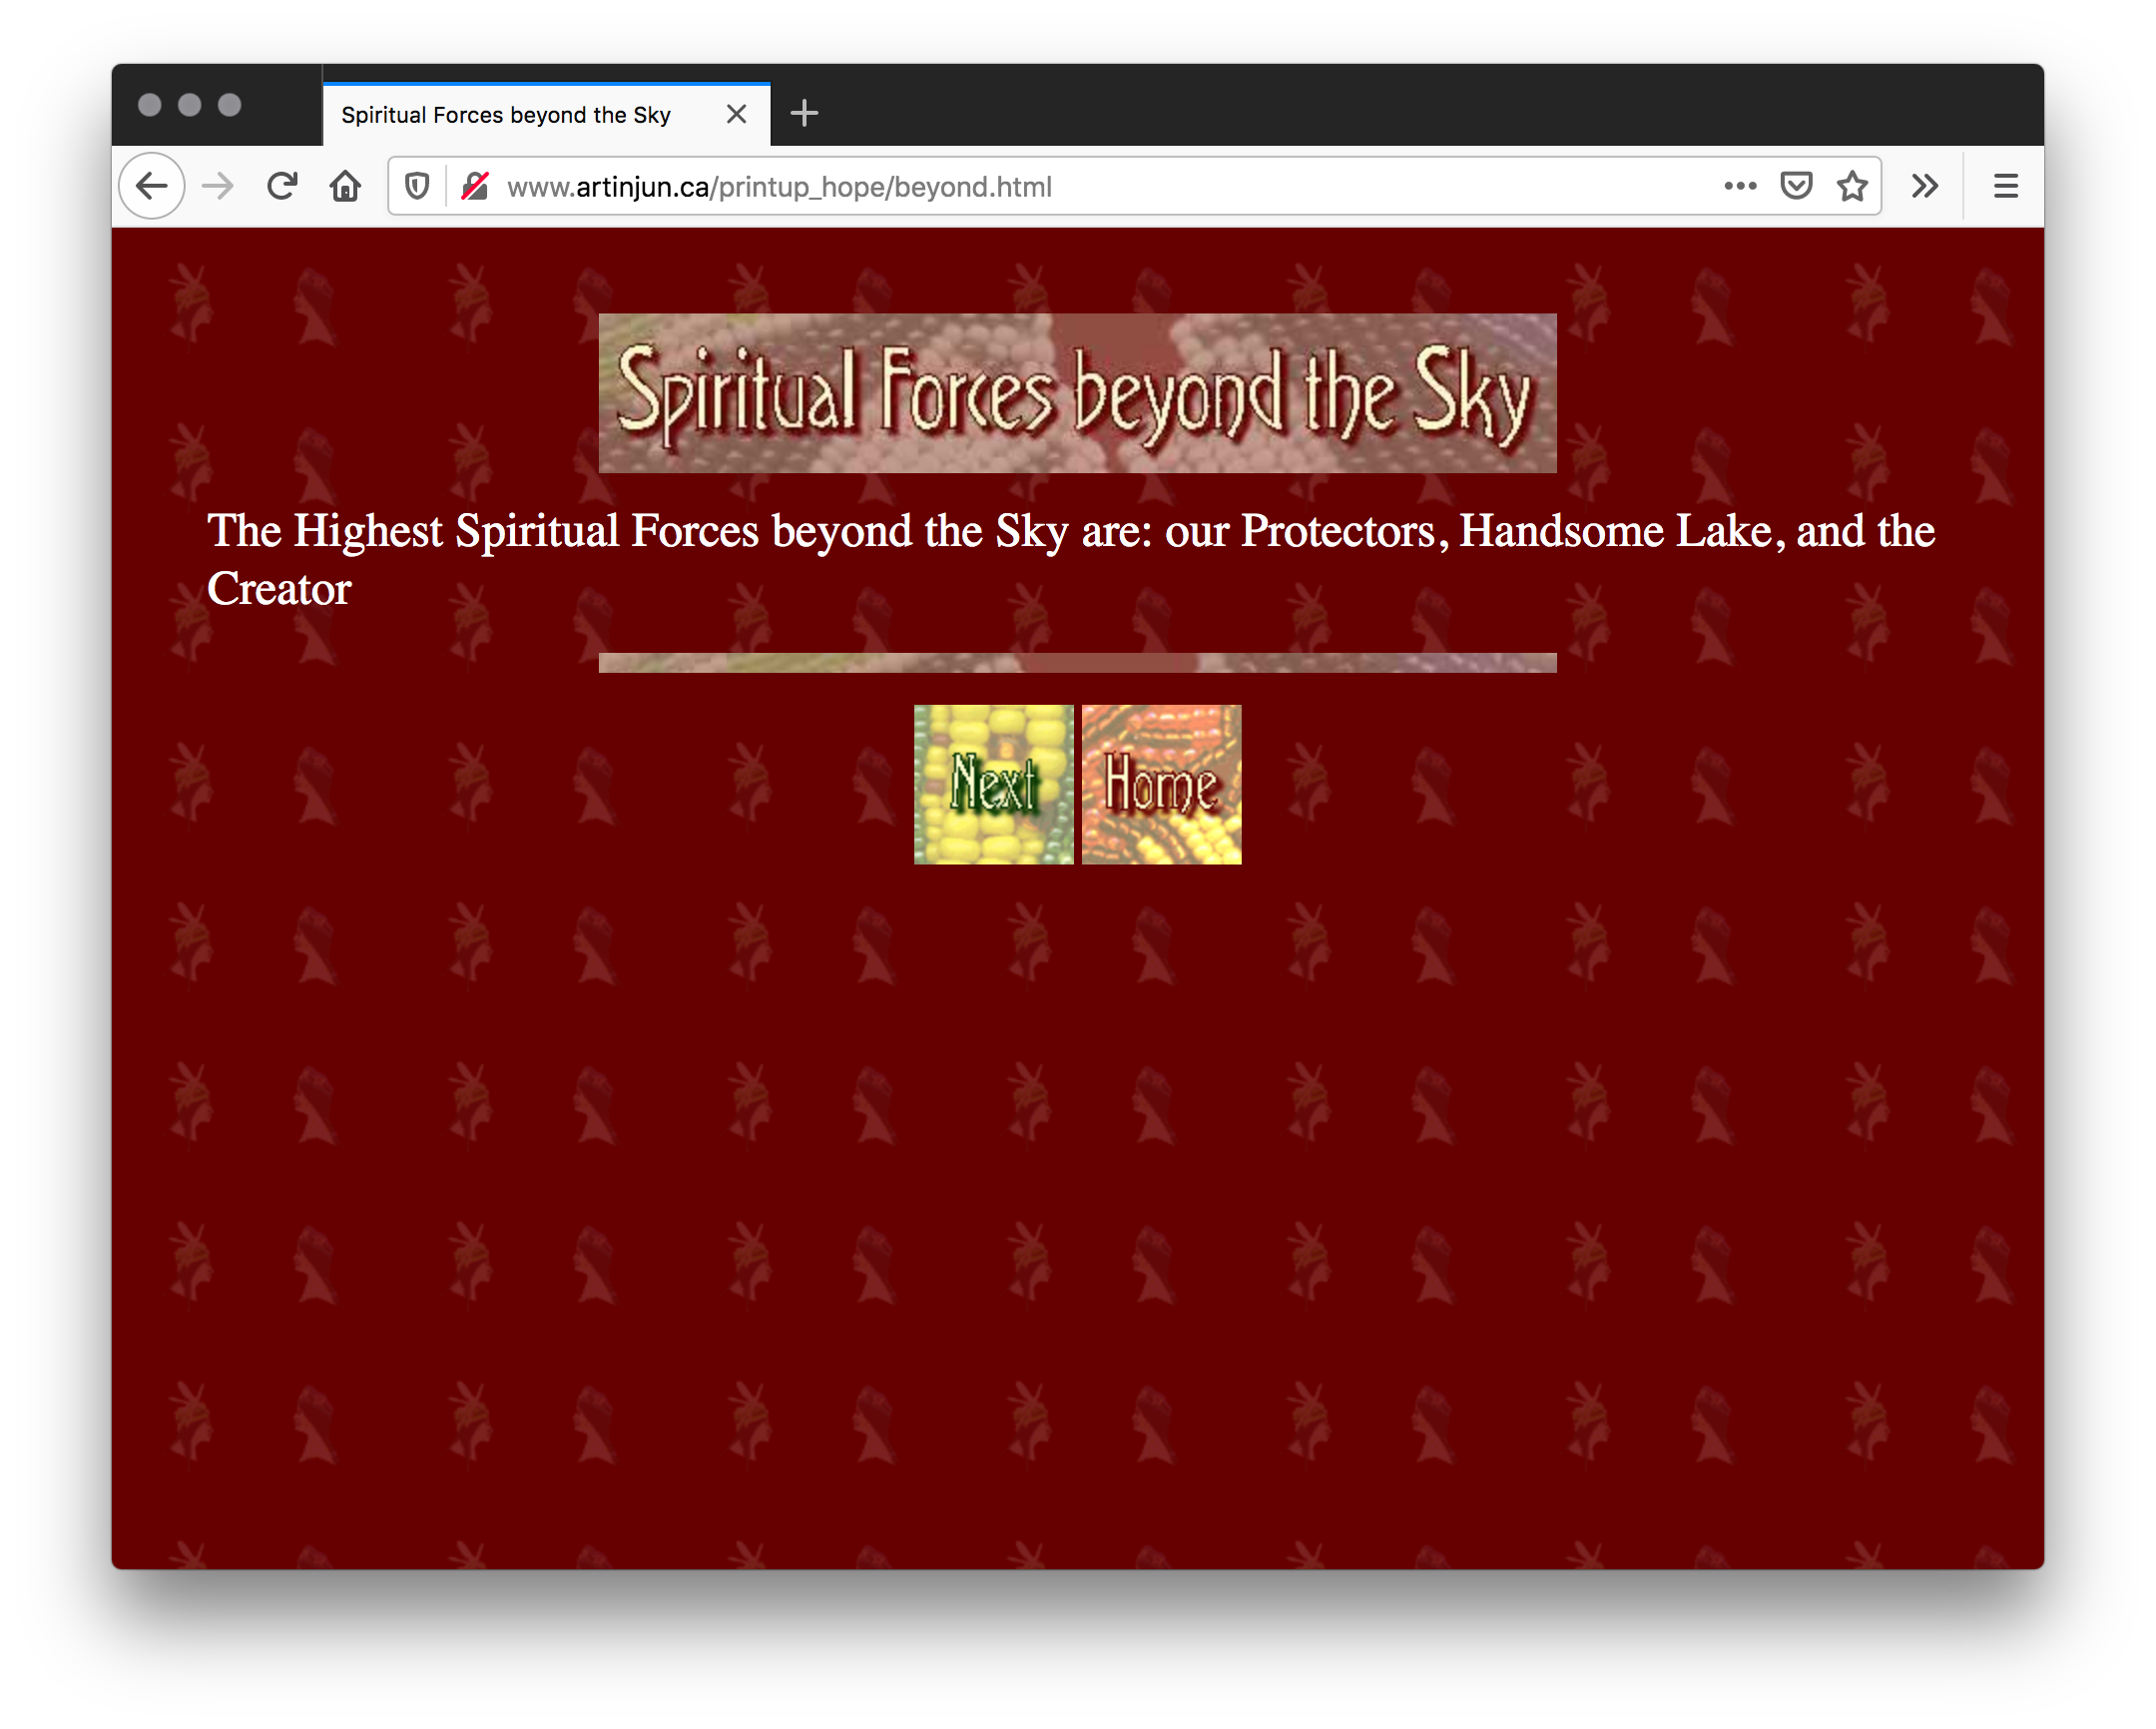
Task: Click the browser extensions icon
Action: click(1926, 187)
